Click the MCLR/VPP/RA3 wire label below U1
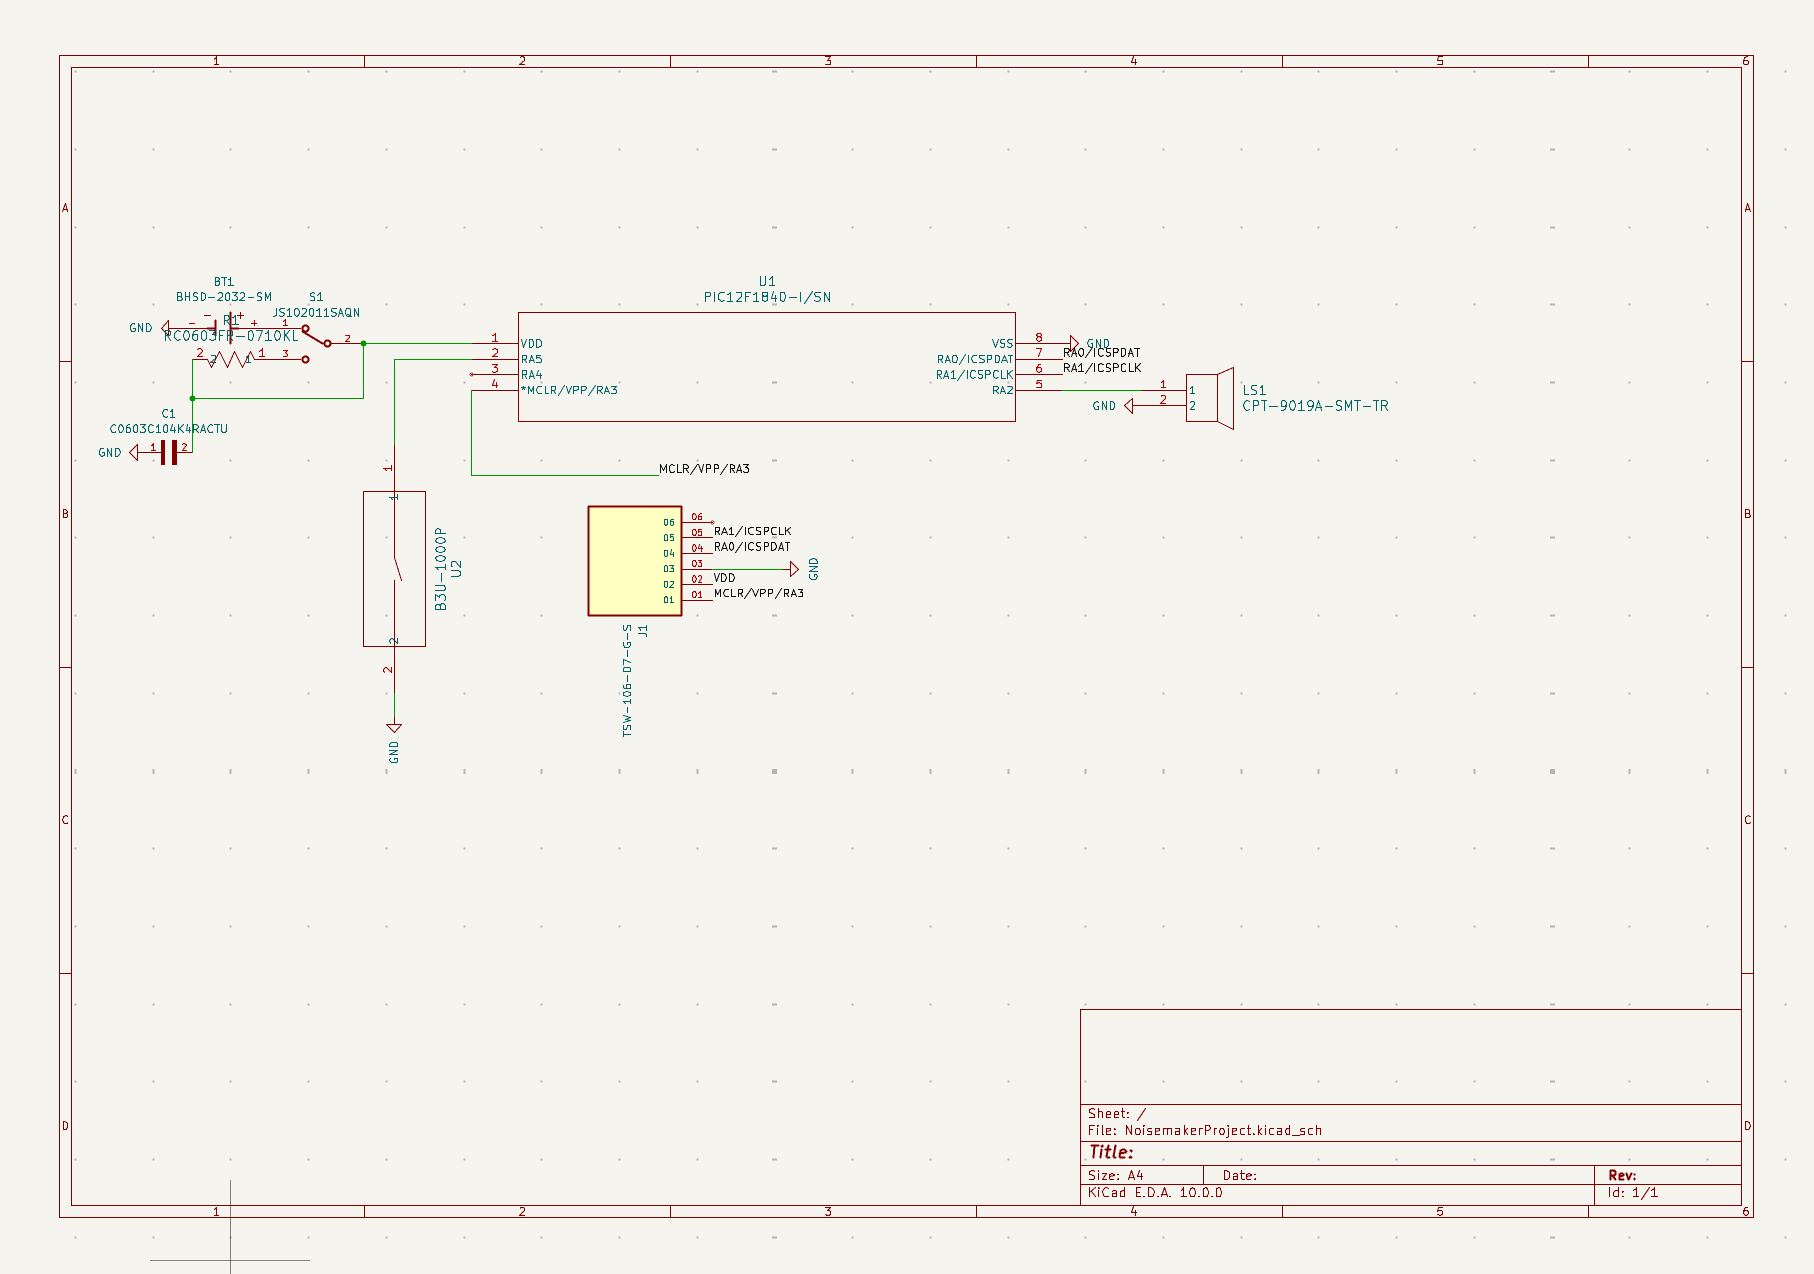This screenshot has width=1814, height=1274. click(704, 469)
